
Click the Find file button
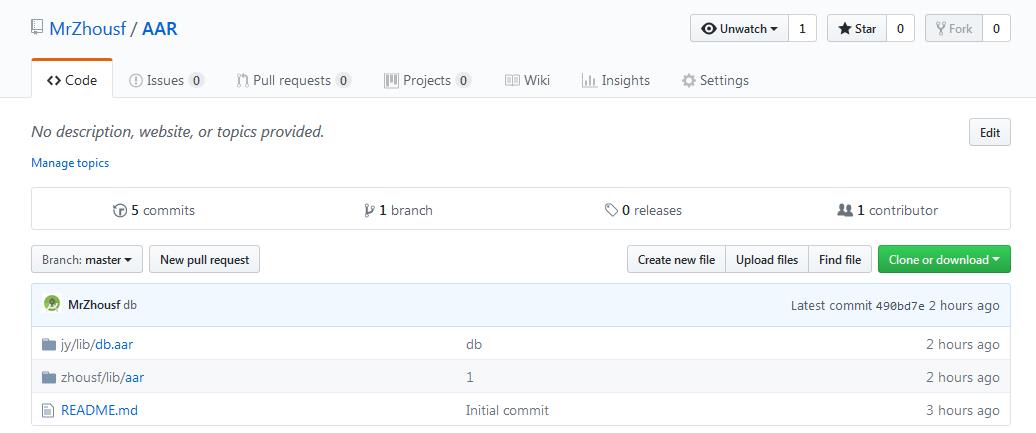point(840,260)
